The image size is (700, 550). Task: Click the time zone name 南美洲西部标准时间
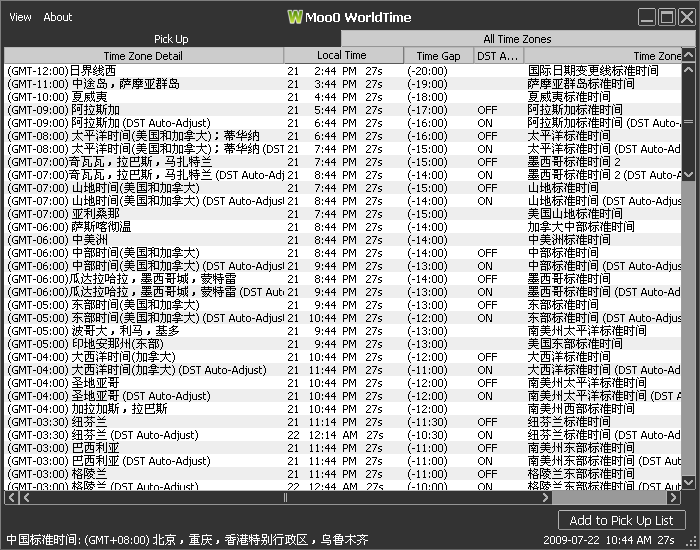[581, 409]
